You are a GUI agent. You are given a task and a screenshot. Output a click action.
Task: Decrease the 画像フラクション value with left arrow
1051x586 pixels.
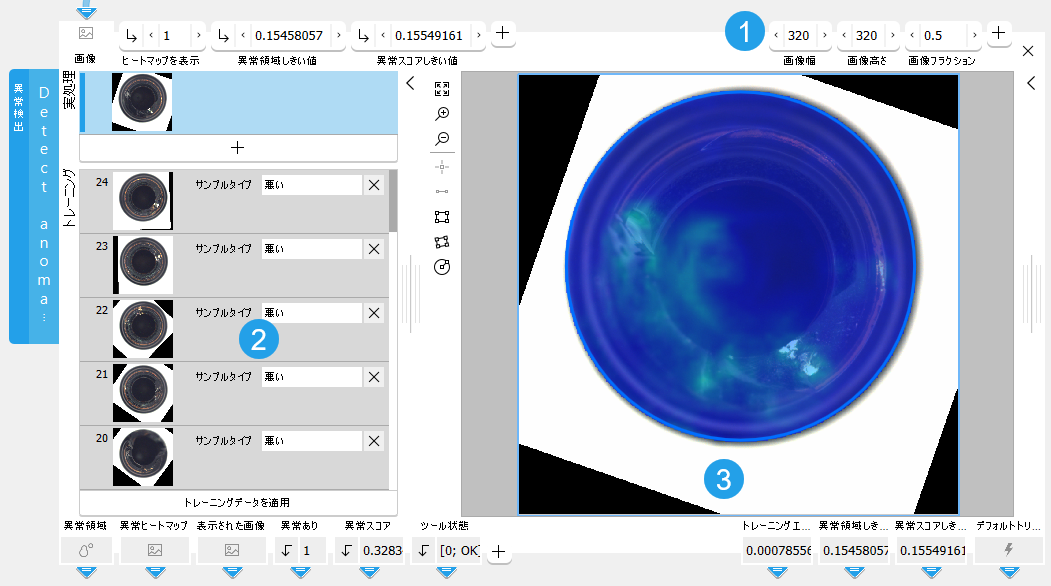tap(912, 36)
